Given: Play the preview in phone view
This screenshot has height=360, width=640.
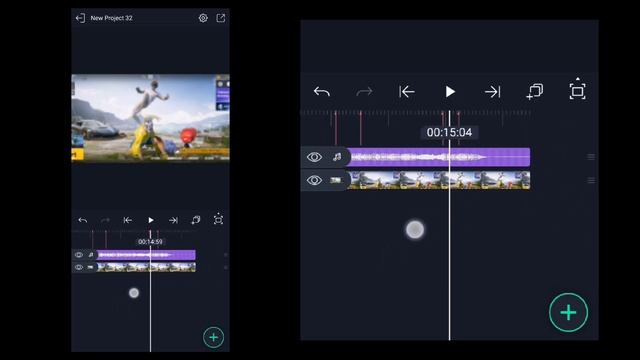Looking at the screenshot, I should [151, 220].
